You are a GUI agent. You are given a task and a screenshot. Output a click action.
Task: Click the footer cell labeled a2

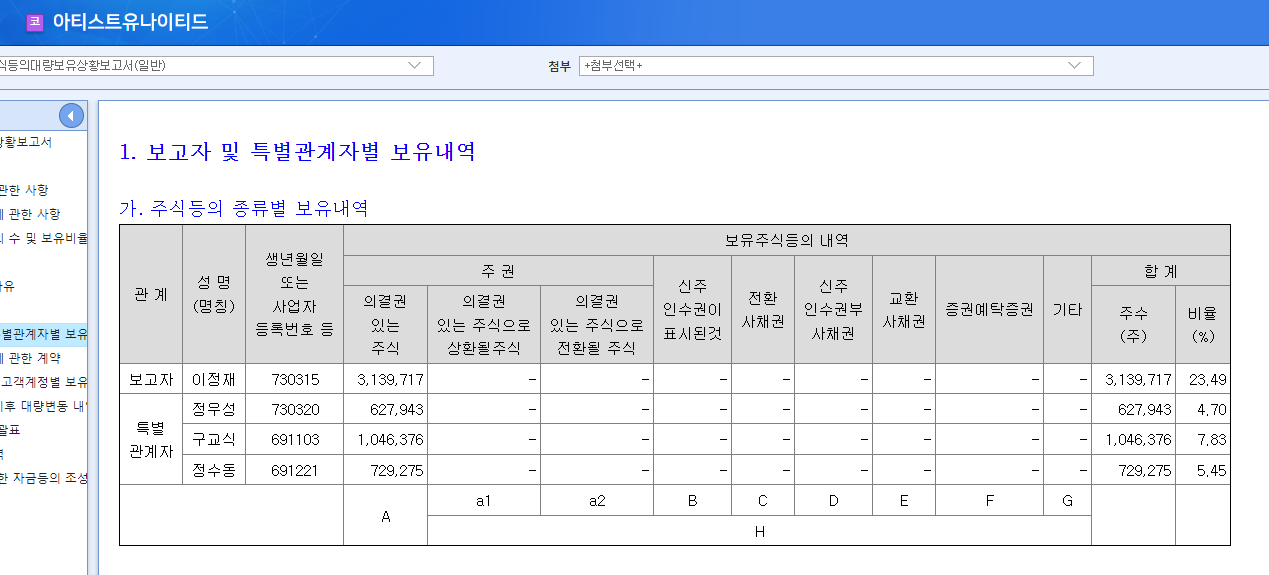point(597,501)
